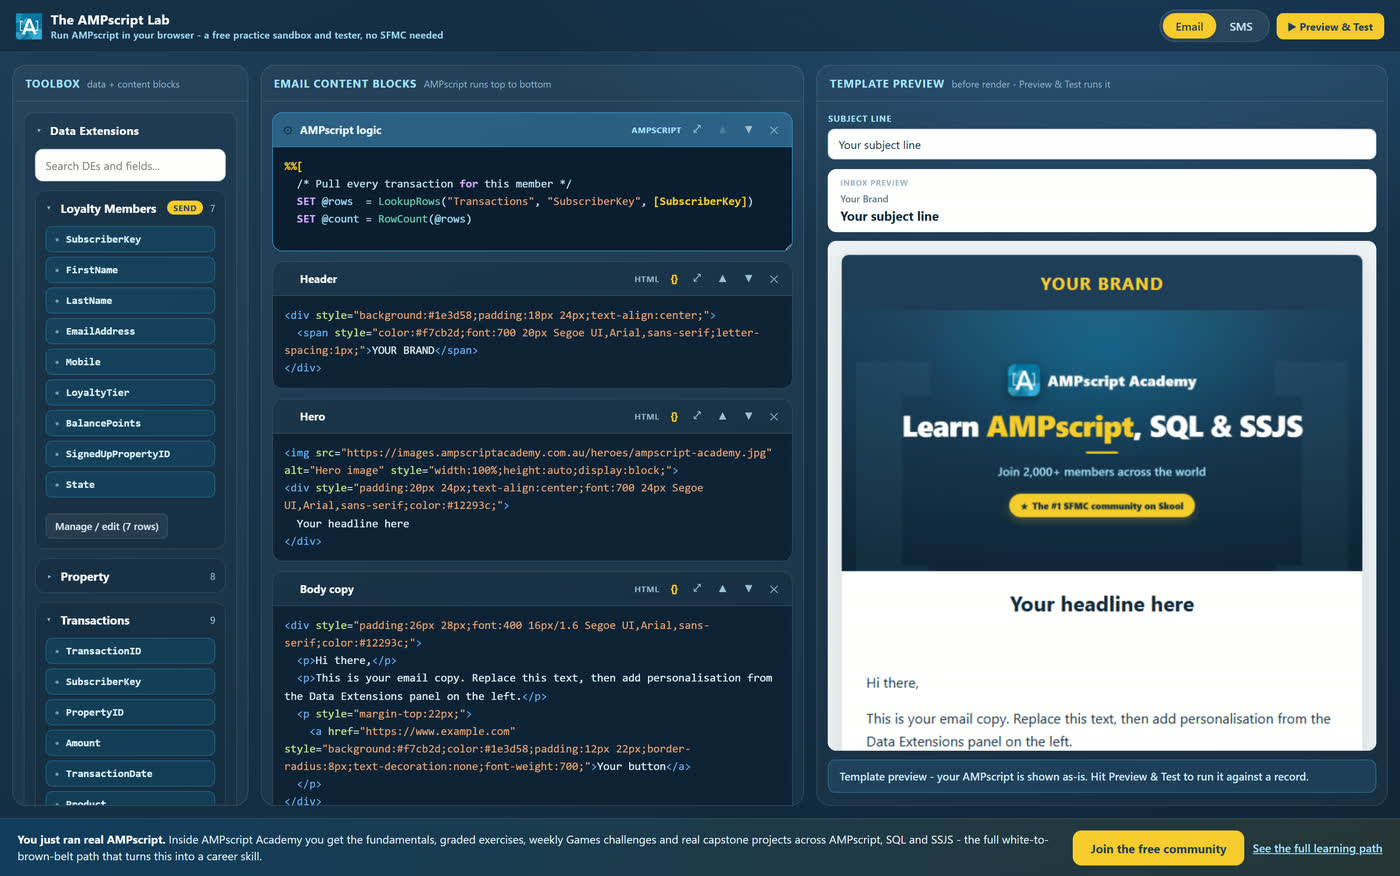
Task: Select LoyaltyTier field chip
Action: click(130, 392)
